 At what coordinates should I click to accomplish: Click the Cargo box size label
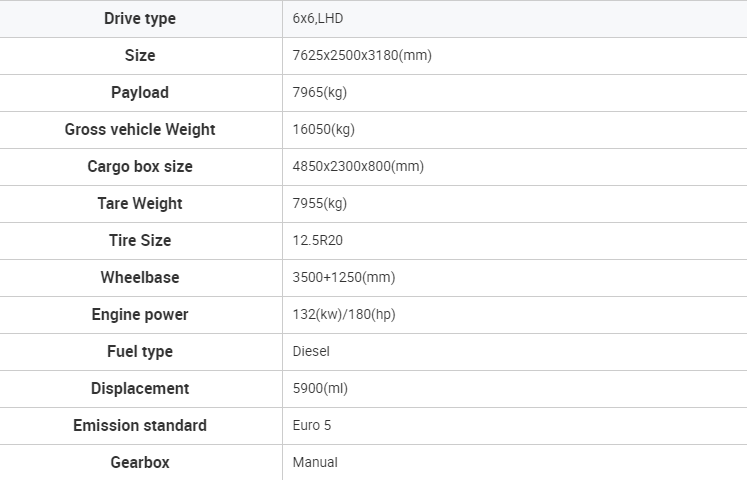click(x=140, y=167)
